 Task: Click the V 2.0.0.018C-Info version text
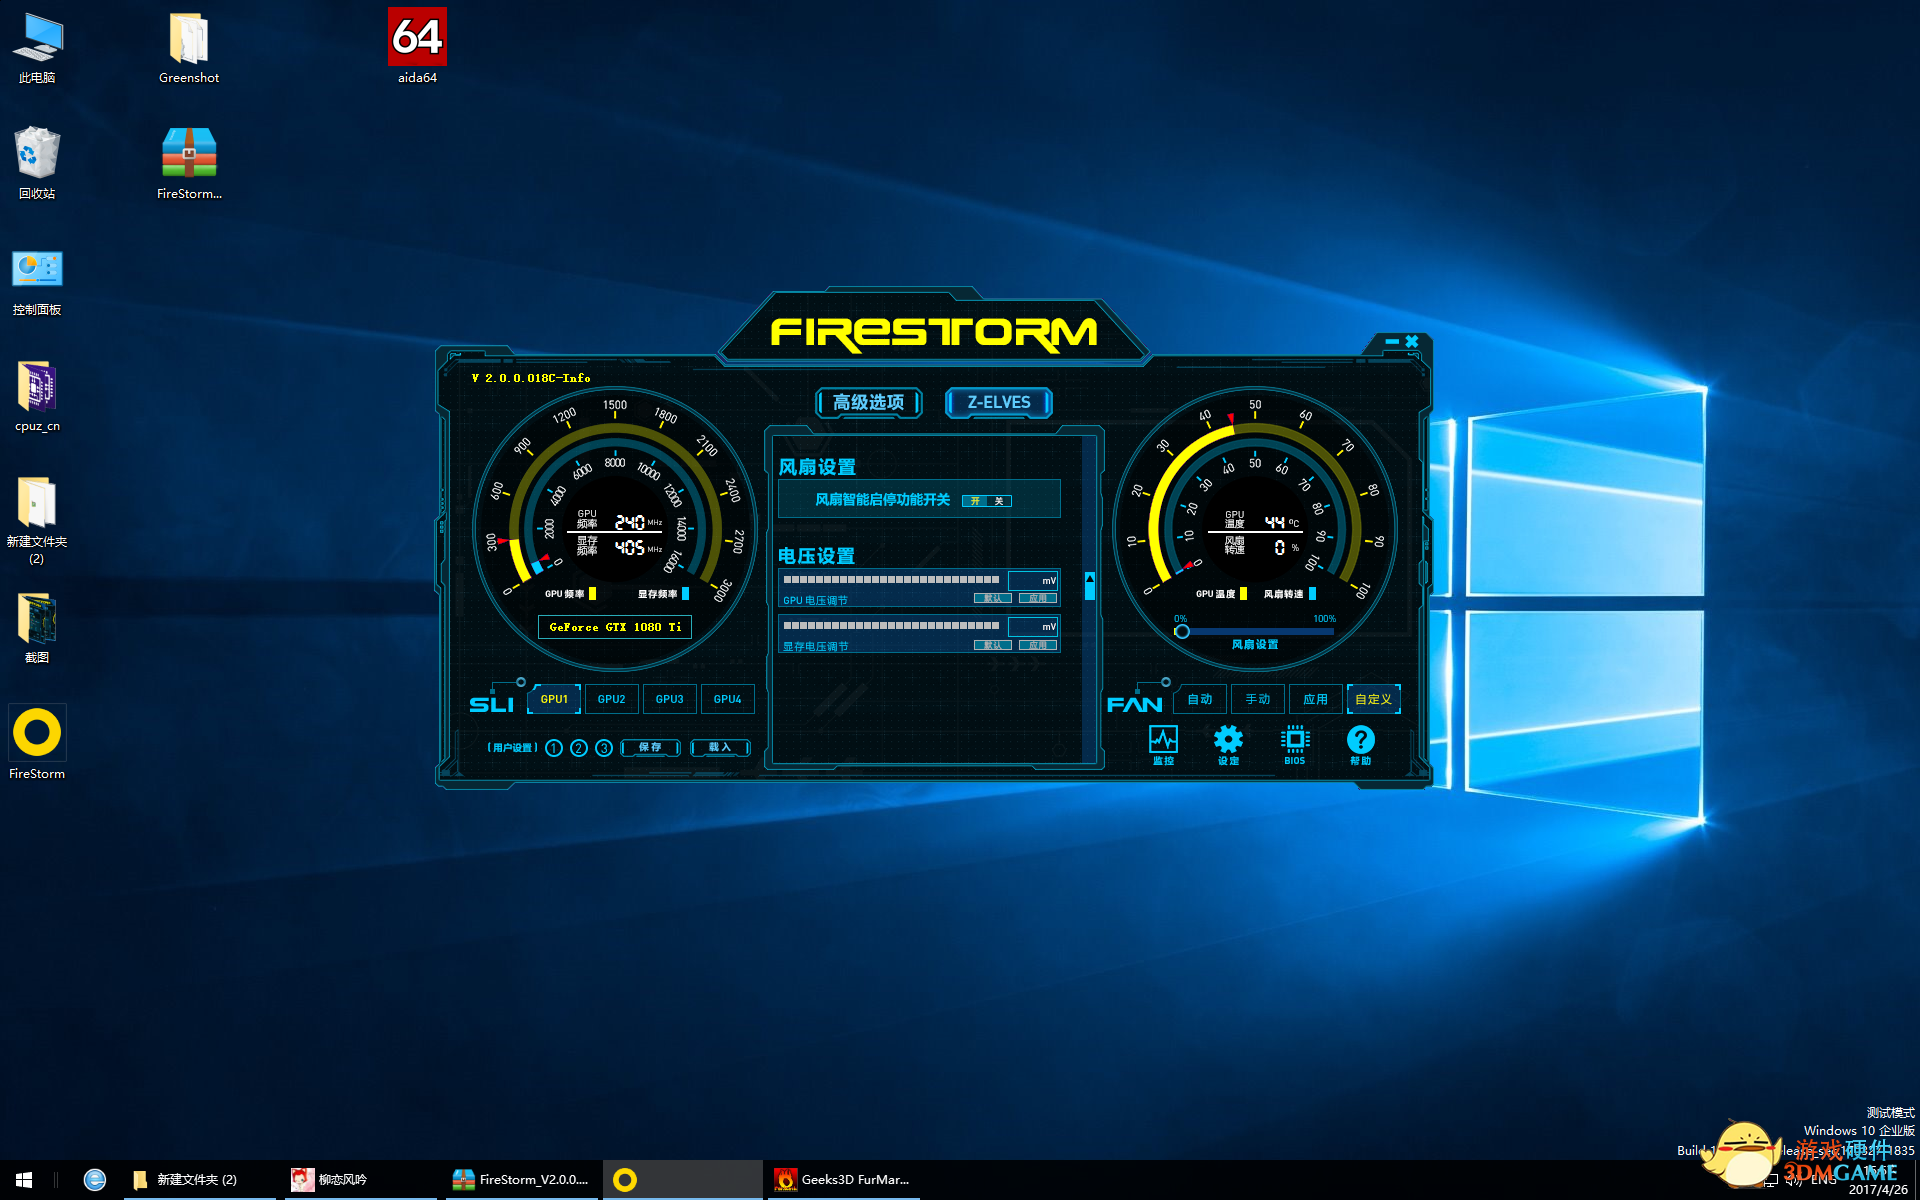[x=531, y=378]
